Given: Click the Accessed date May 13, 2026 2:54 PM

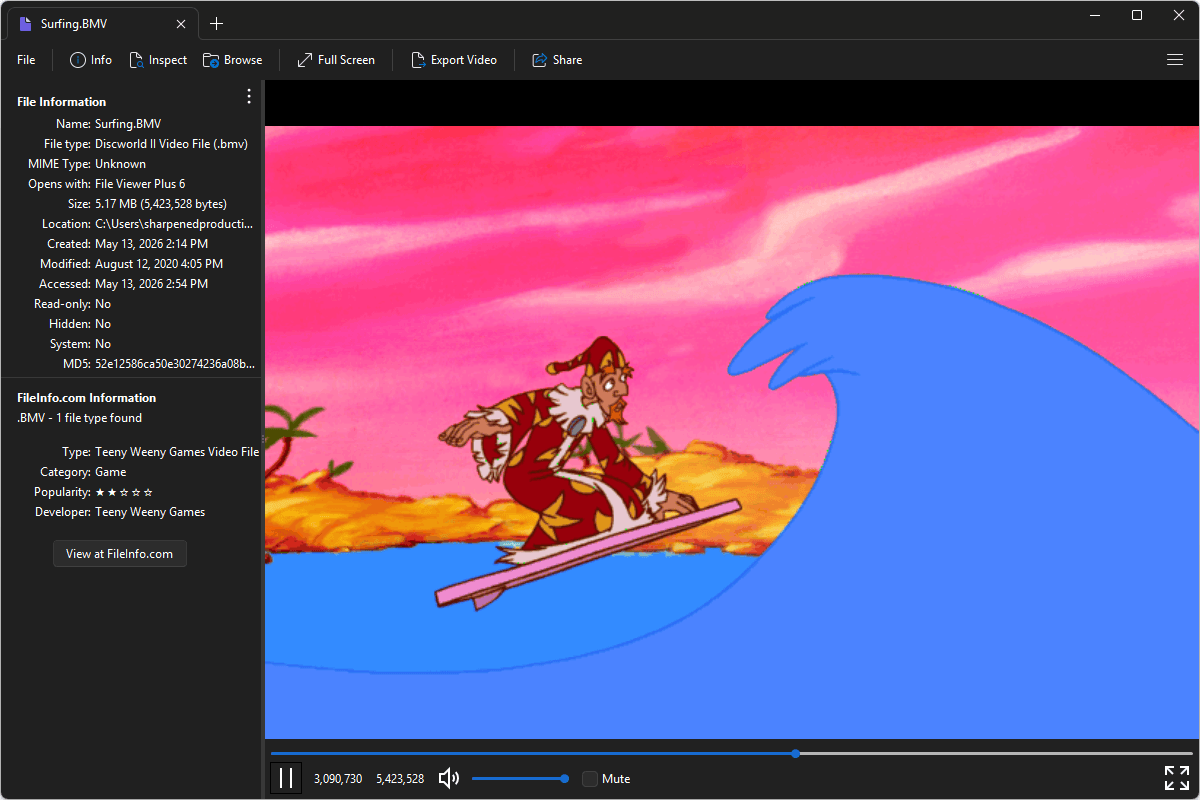Looking at the screenshot, I should click(x=151, y=284).
